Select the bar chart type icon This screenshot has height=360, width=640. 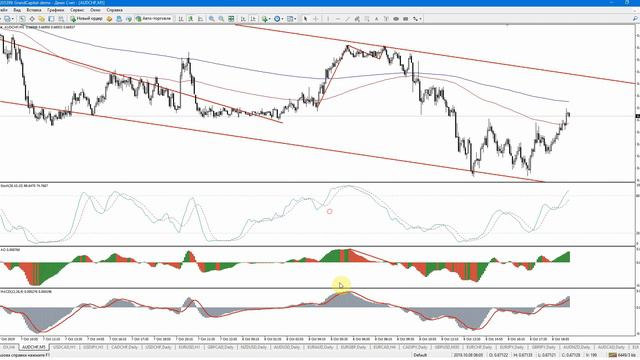181,19
